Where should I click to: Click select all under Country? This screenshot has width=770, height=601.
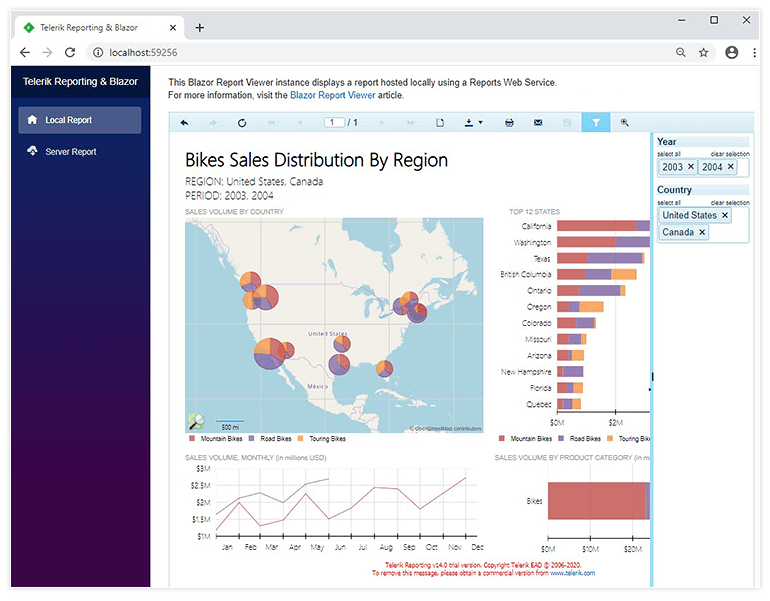[669, 202]
